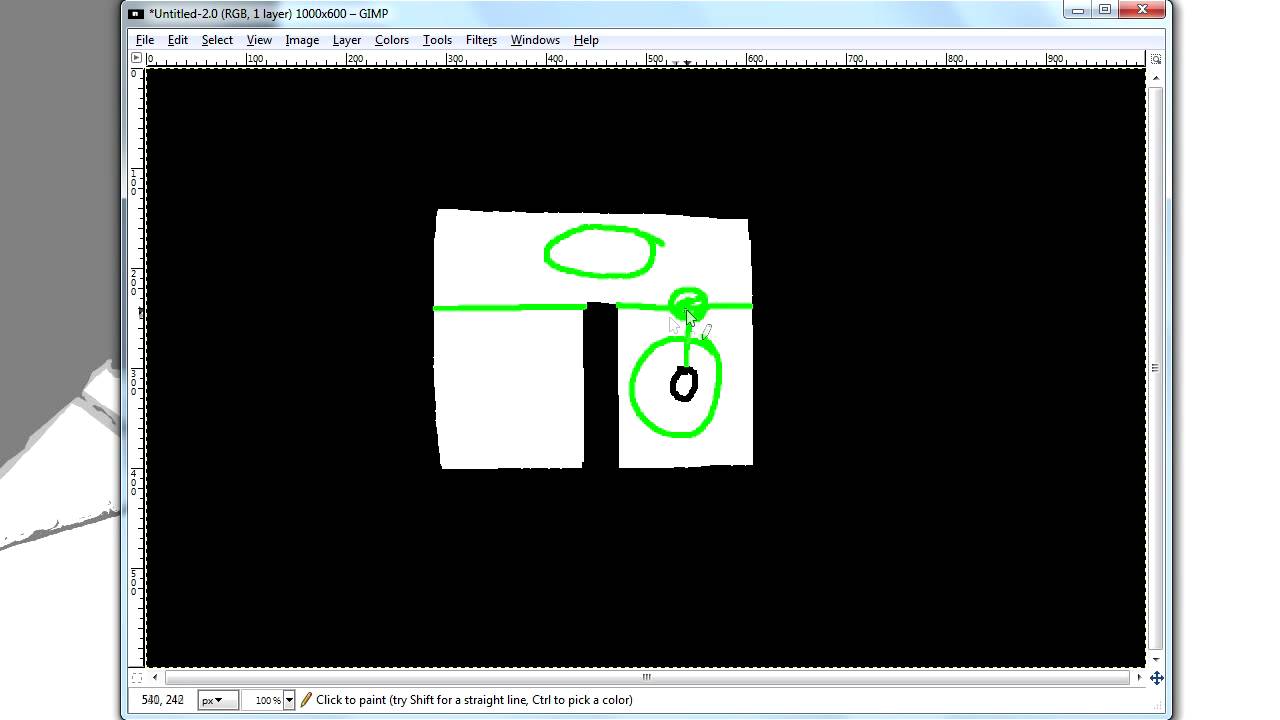Viewport: 1280px width, 720px height.
Task: Open the Windows menu
Action: pyautogui.click(x=535, y=40)
